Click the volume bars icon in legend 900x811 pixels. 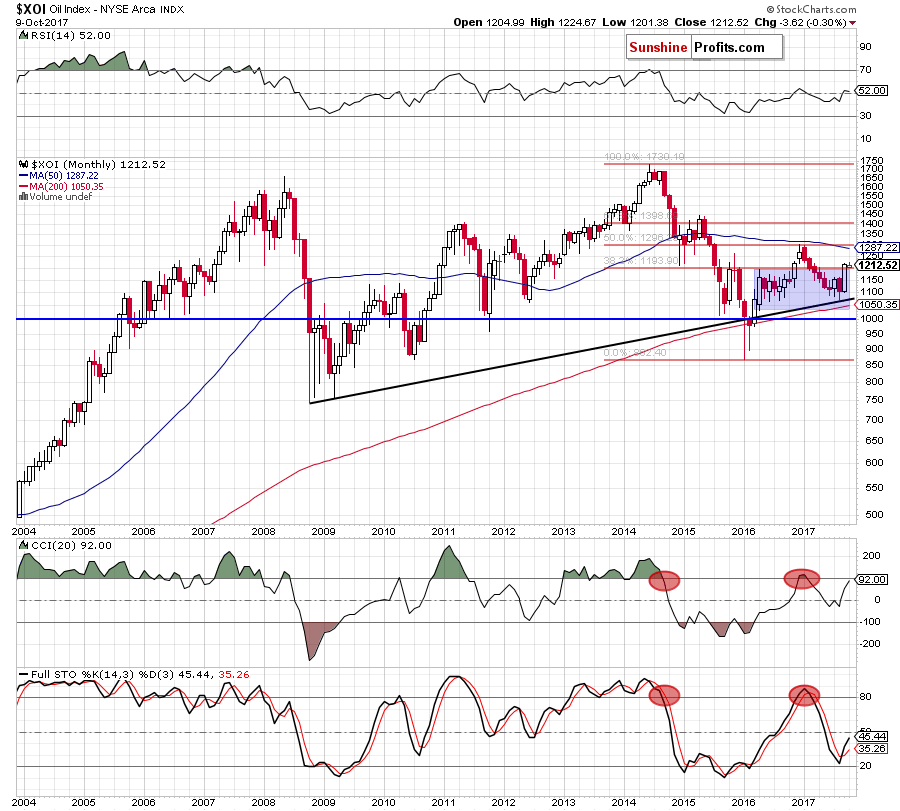(x=24, y=196)
